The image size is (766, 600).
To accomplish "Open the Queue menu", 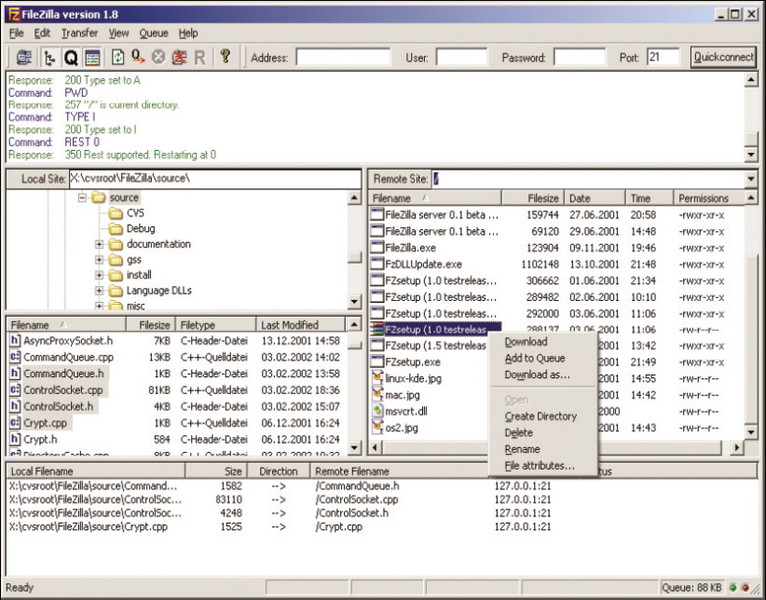I will (154, 33).
